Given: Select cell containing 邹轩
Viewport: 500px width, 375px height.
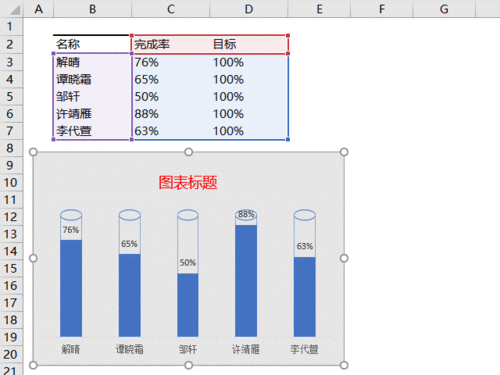Looking at the screenshot, I should (x=92, y=97).
